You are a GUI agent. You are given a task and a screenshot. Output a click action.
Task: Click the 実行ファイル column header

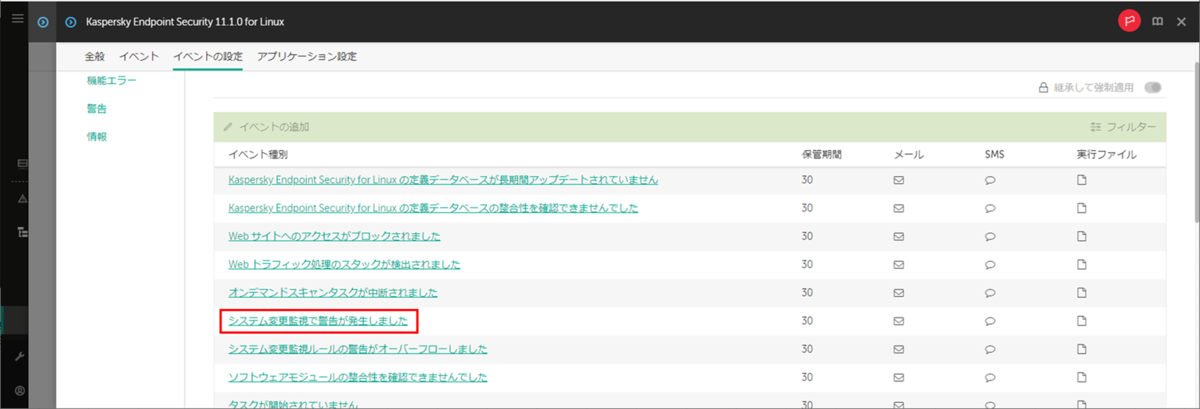(1106, 155)
